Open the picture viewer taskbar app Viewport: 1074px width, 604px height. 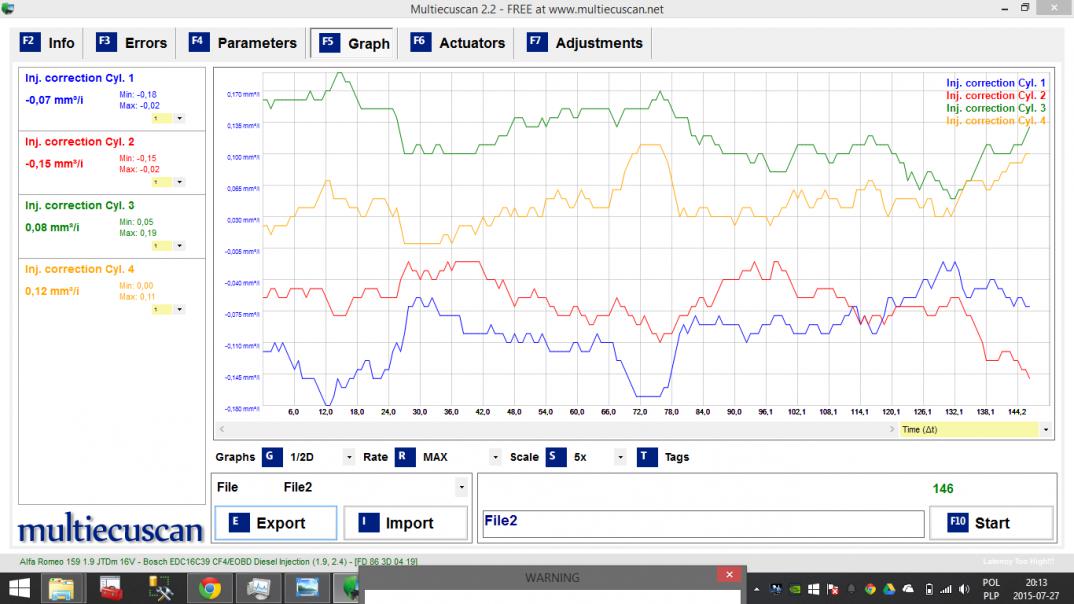259,589
